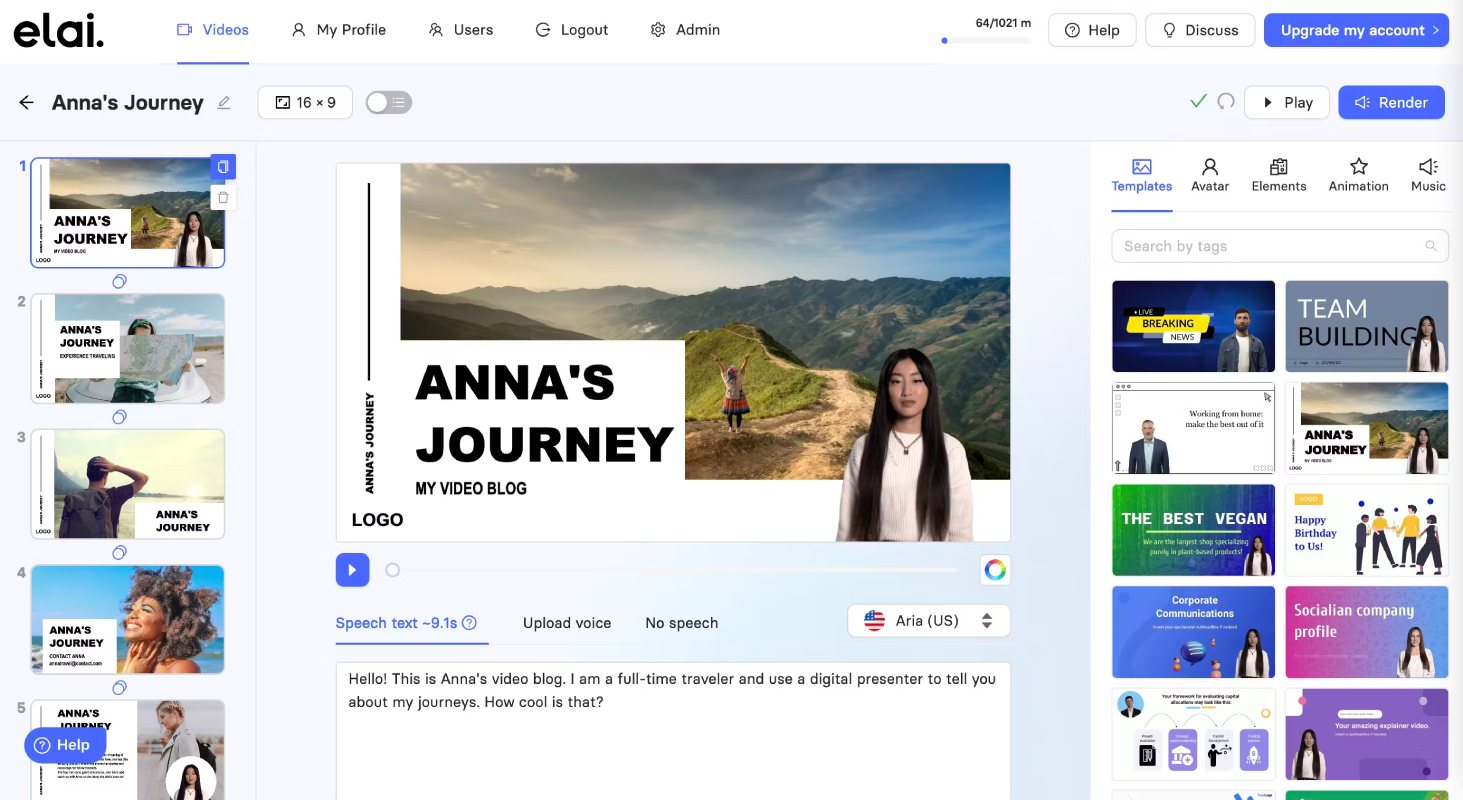Open the Avatar panel

(1210, 175)
